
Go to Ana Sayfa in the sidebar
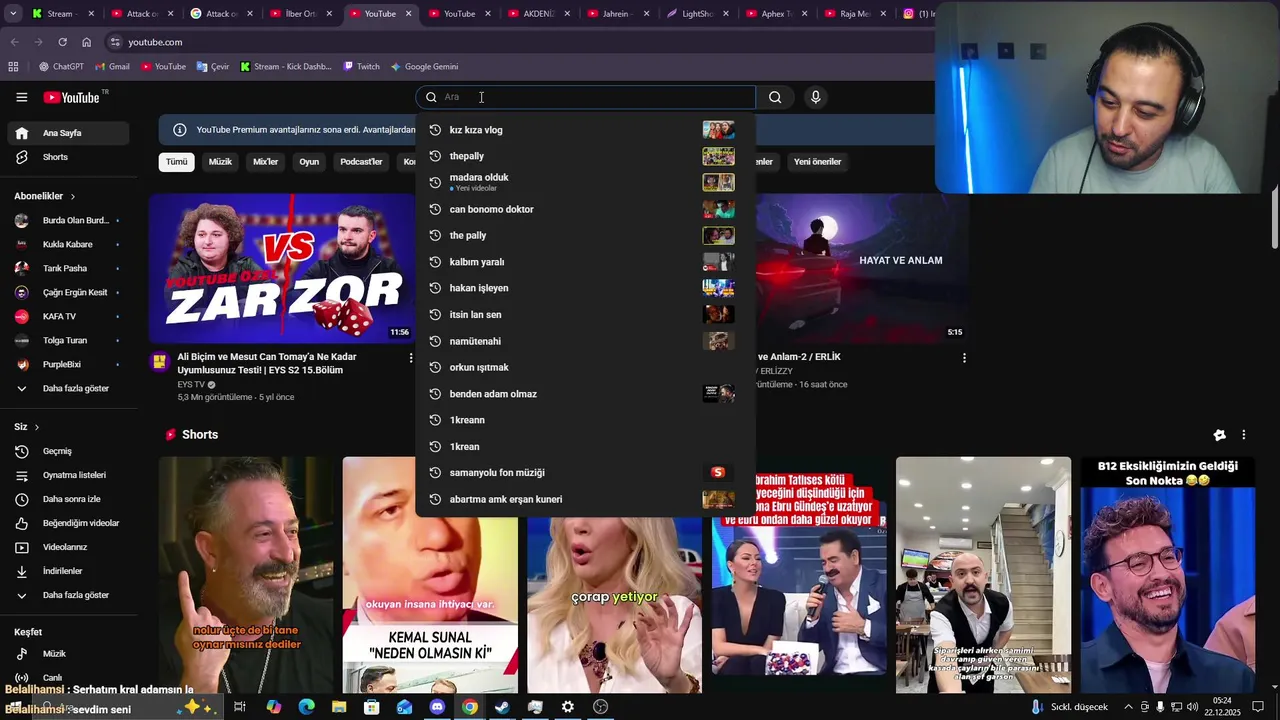pos(66,133)
